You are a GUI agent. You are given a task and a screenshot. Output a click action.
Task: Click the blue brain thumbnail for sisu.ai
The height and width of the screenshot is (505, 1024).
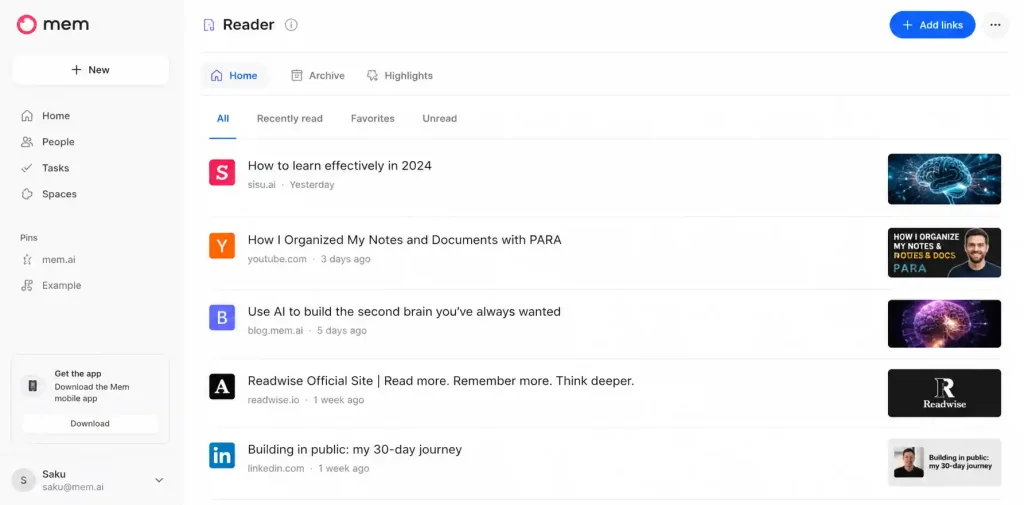click(x=944, y=179)
